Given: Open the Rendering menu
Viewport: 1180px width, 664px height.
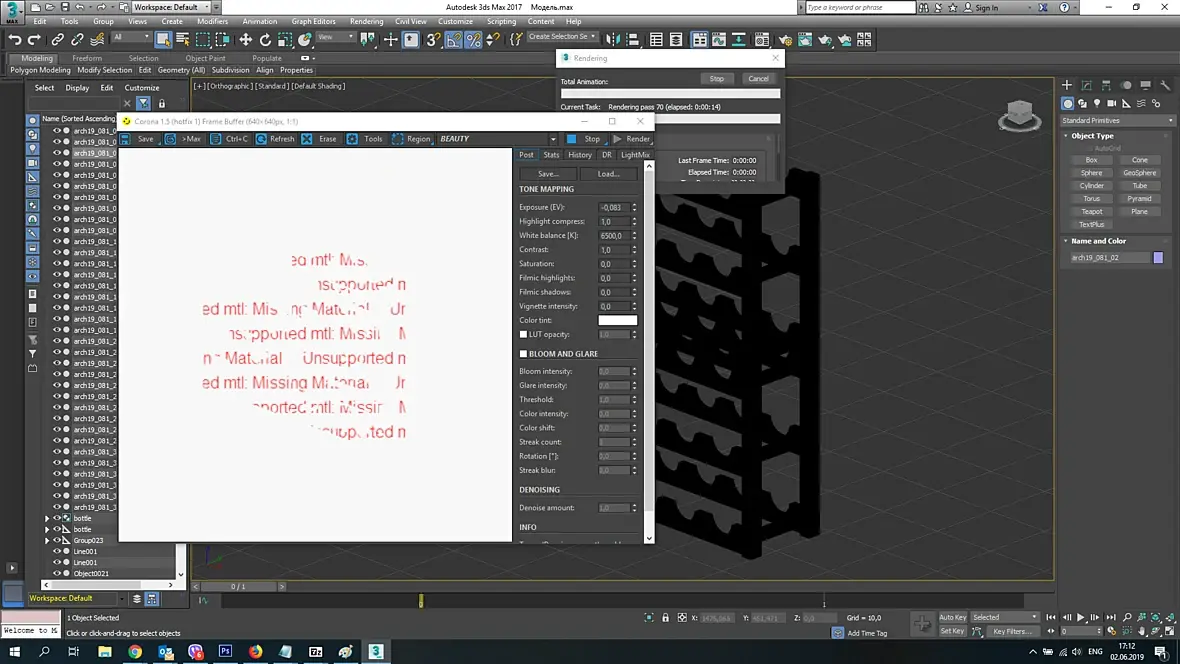Looking at the screenshot, I should point(366,21).
